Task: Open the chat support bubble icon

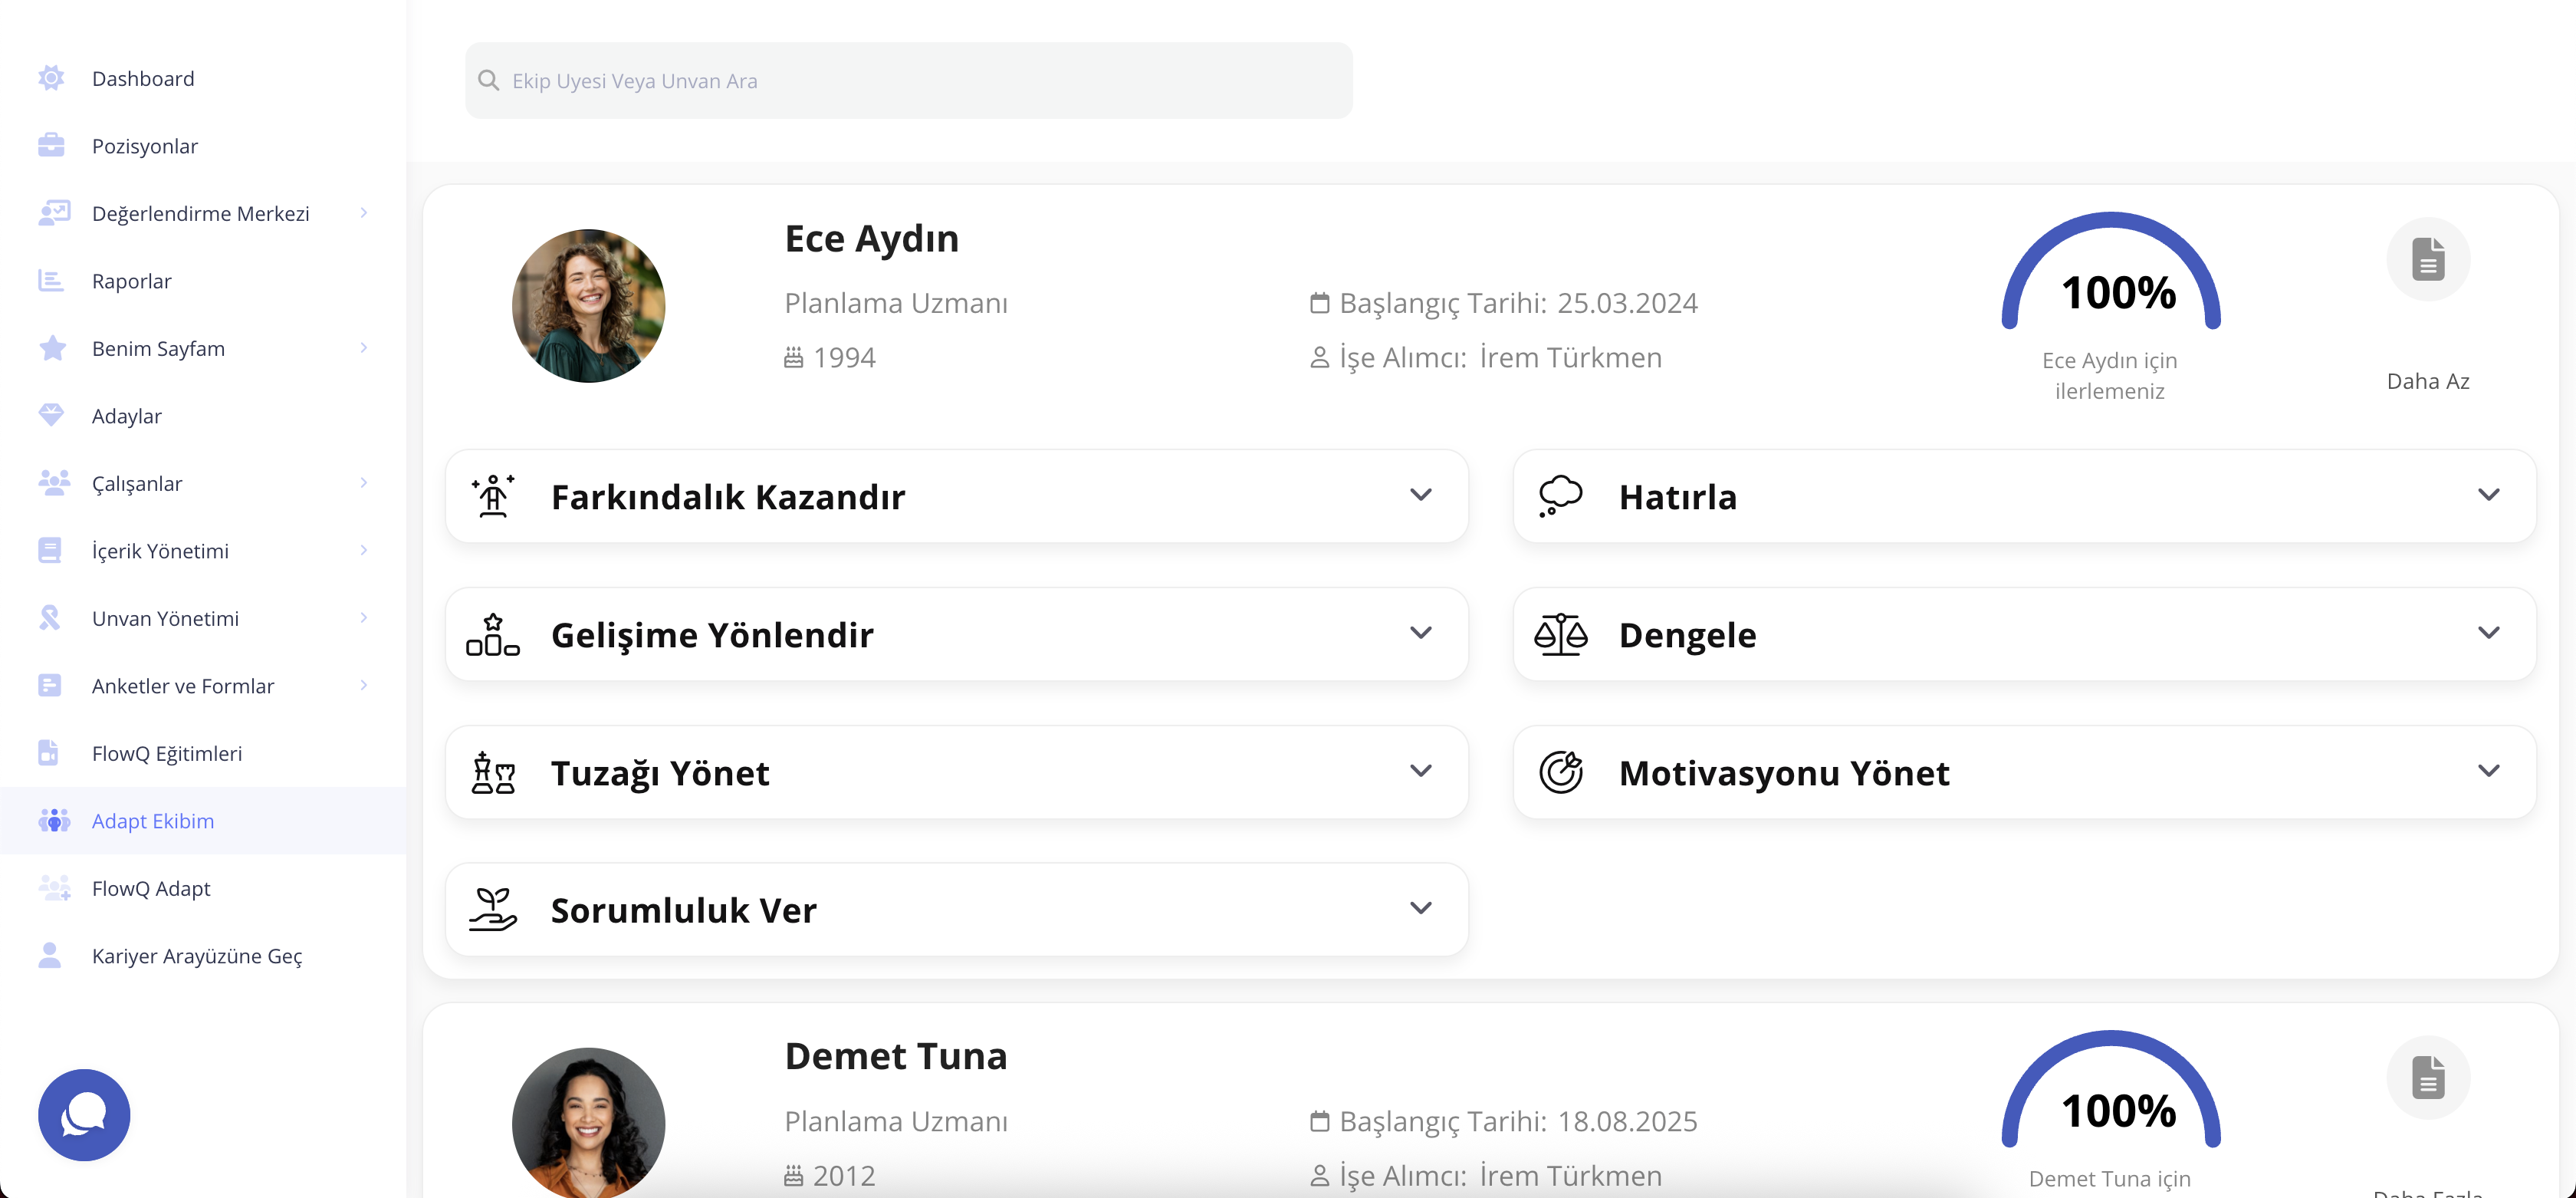Action: coord(84,1114)
